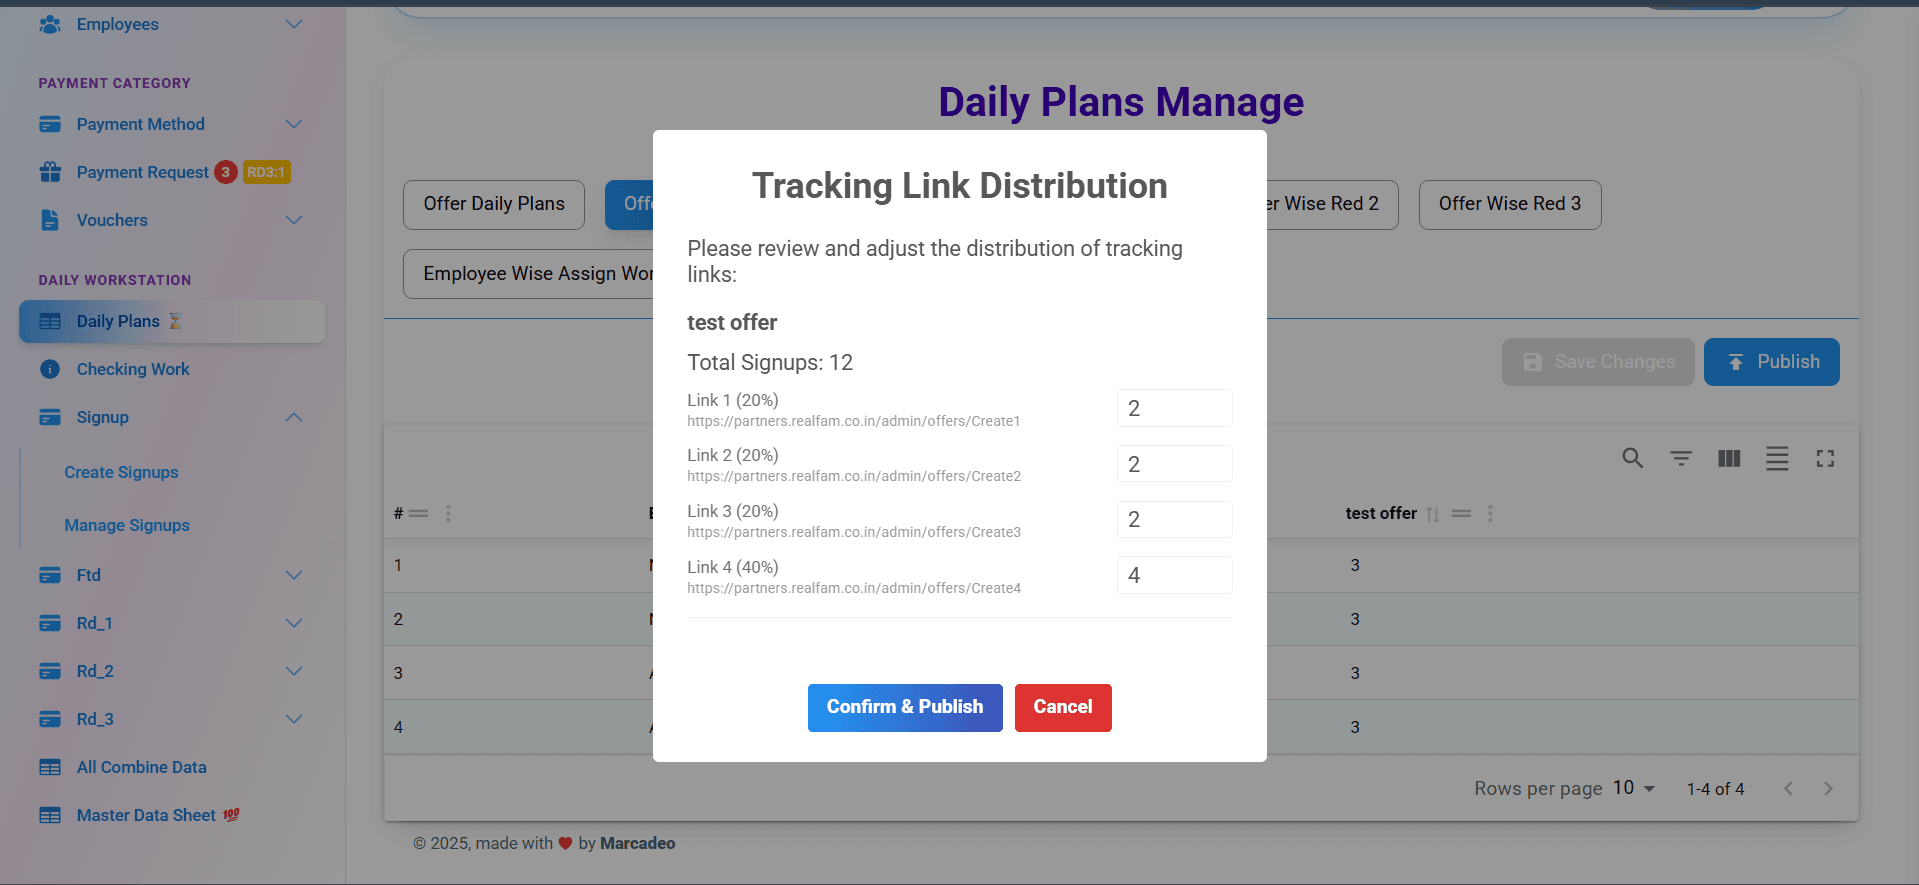The width and height of the screenshot is (1919, 885).
Task: Open Manage Signups submenu item
Action: pos(127,525)
